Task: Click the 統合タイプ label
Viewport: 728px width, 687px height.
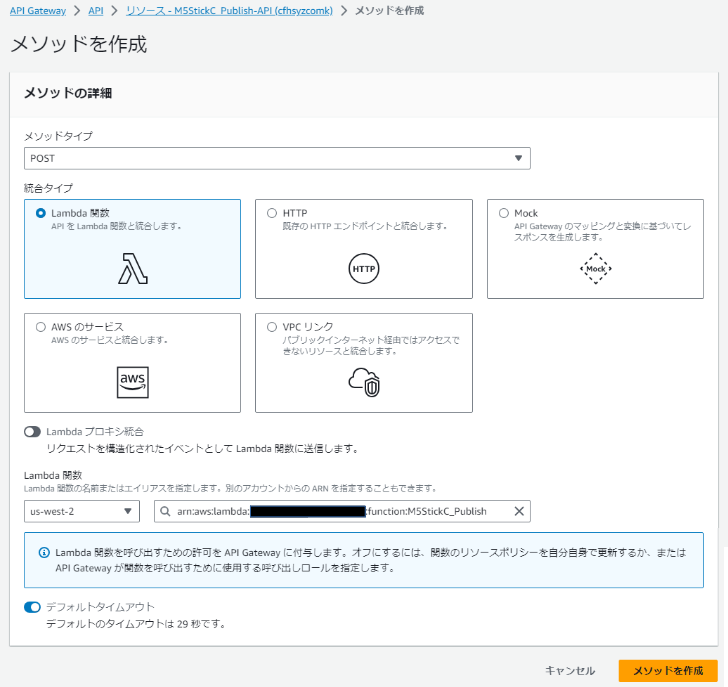Action: tap(48, 188)
